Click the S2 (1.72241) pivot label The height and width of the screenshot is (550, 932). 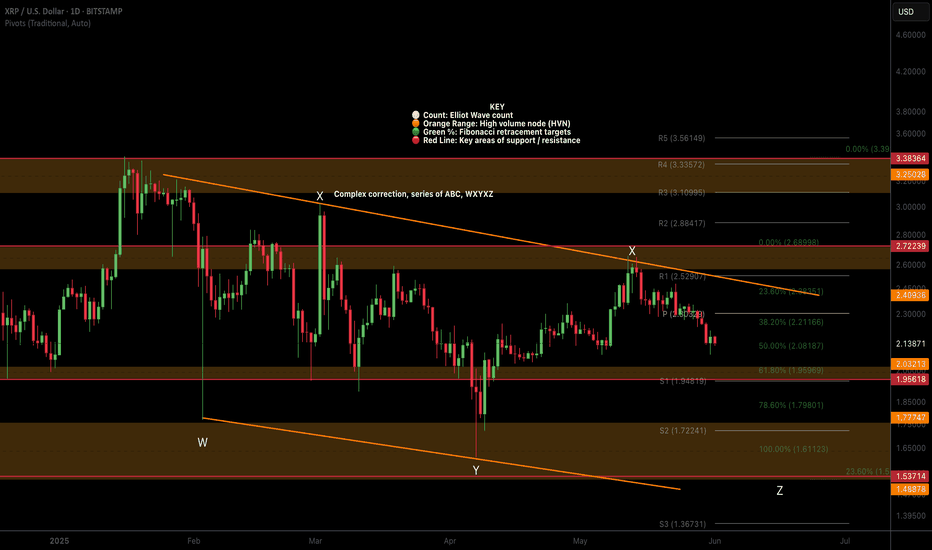coord(683,430)
